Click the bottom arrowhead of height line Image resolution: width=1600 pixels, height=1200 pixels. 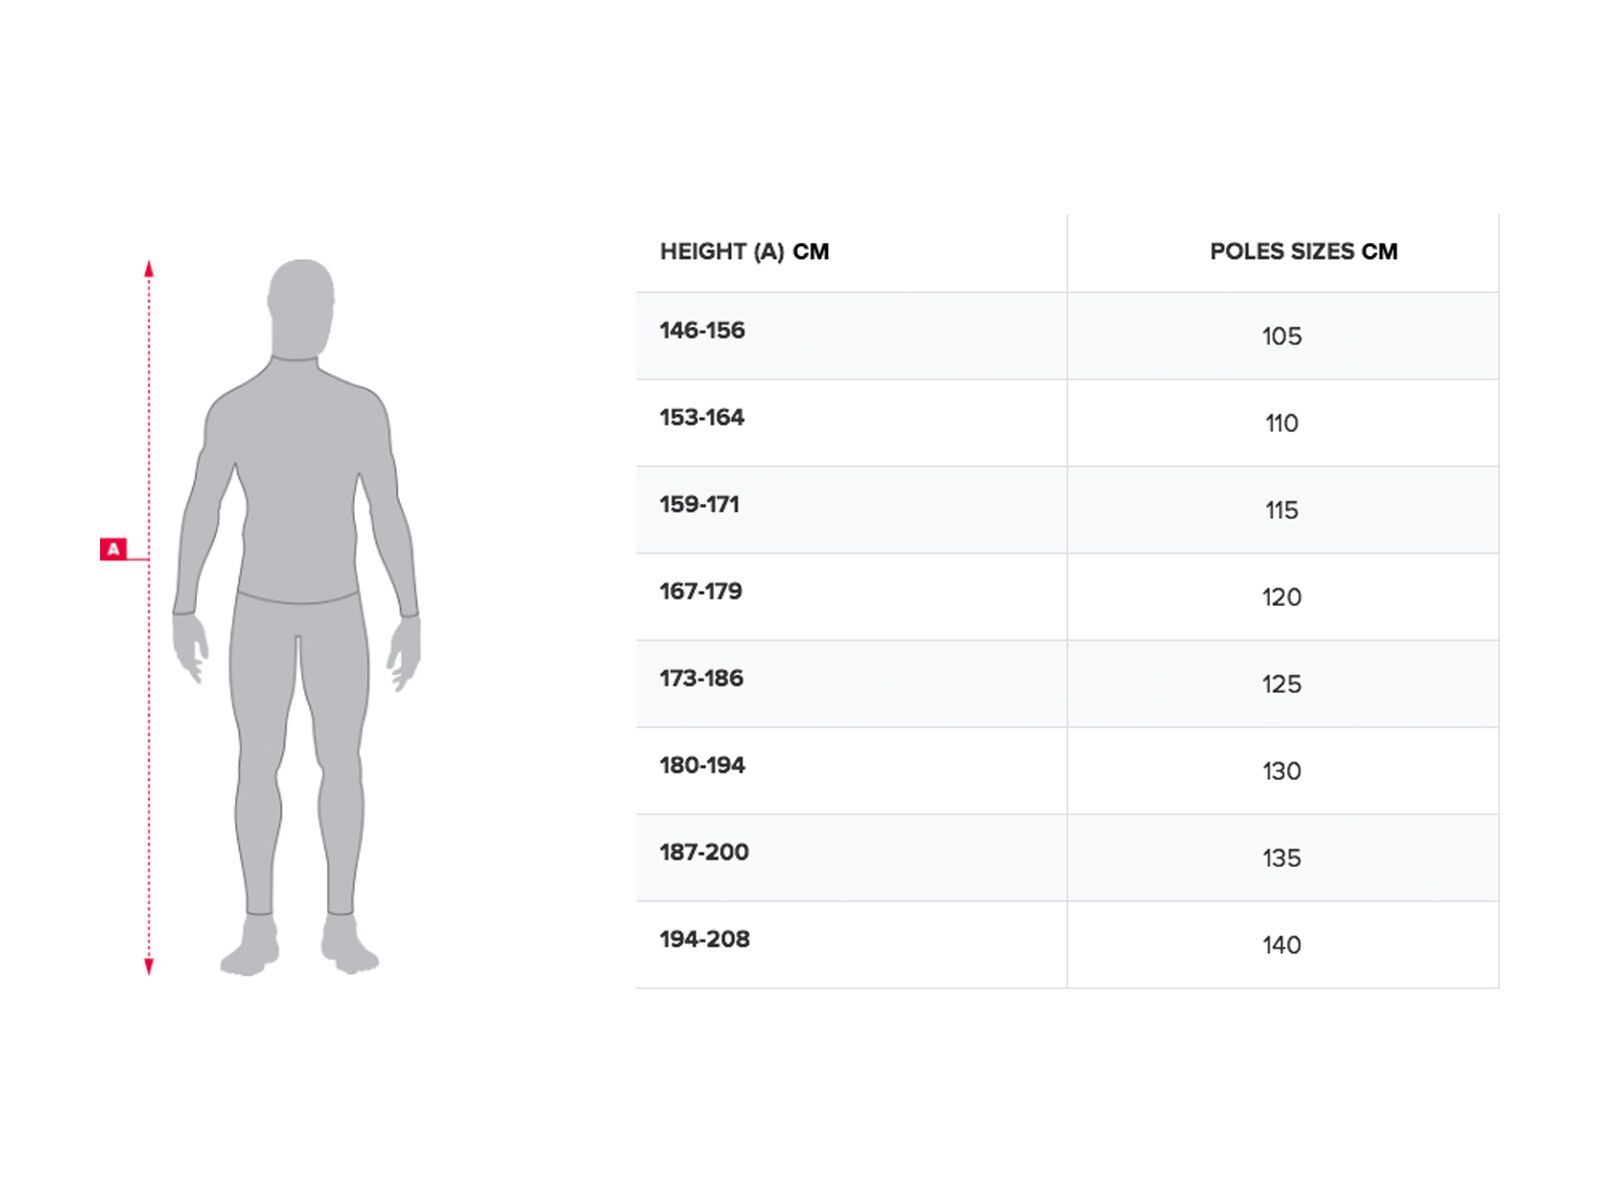point(149,966)
